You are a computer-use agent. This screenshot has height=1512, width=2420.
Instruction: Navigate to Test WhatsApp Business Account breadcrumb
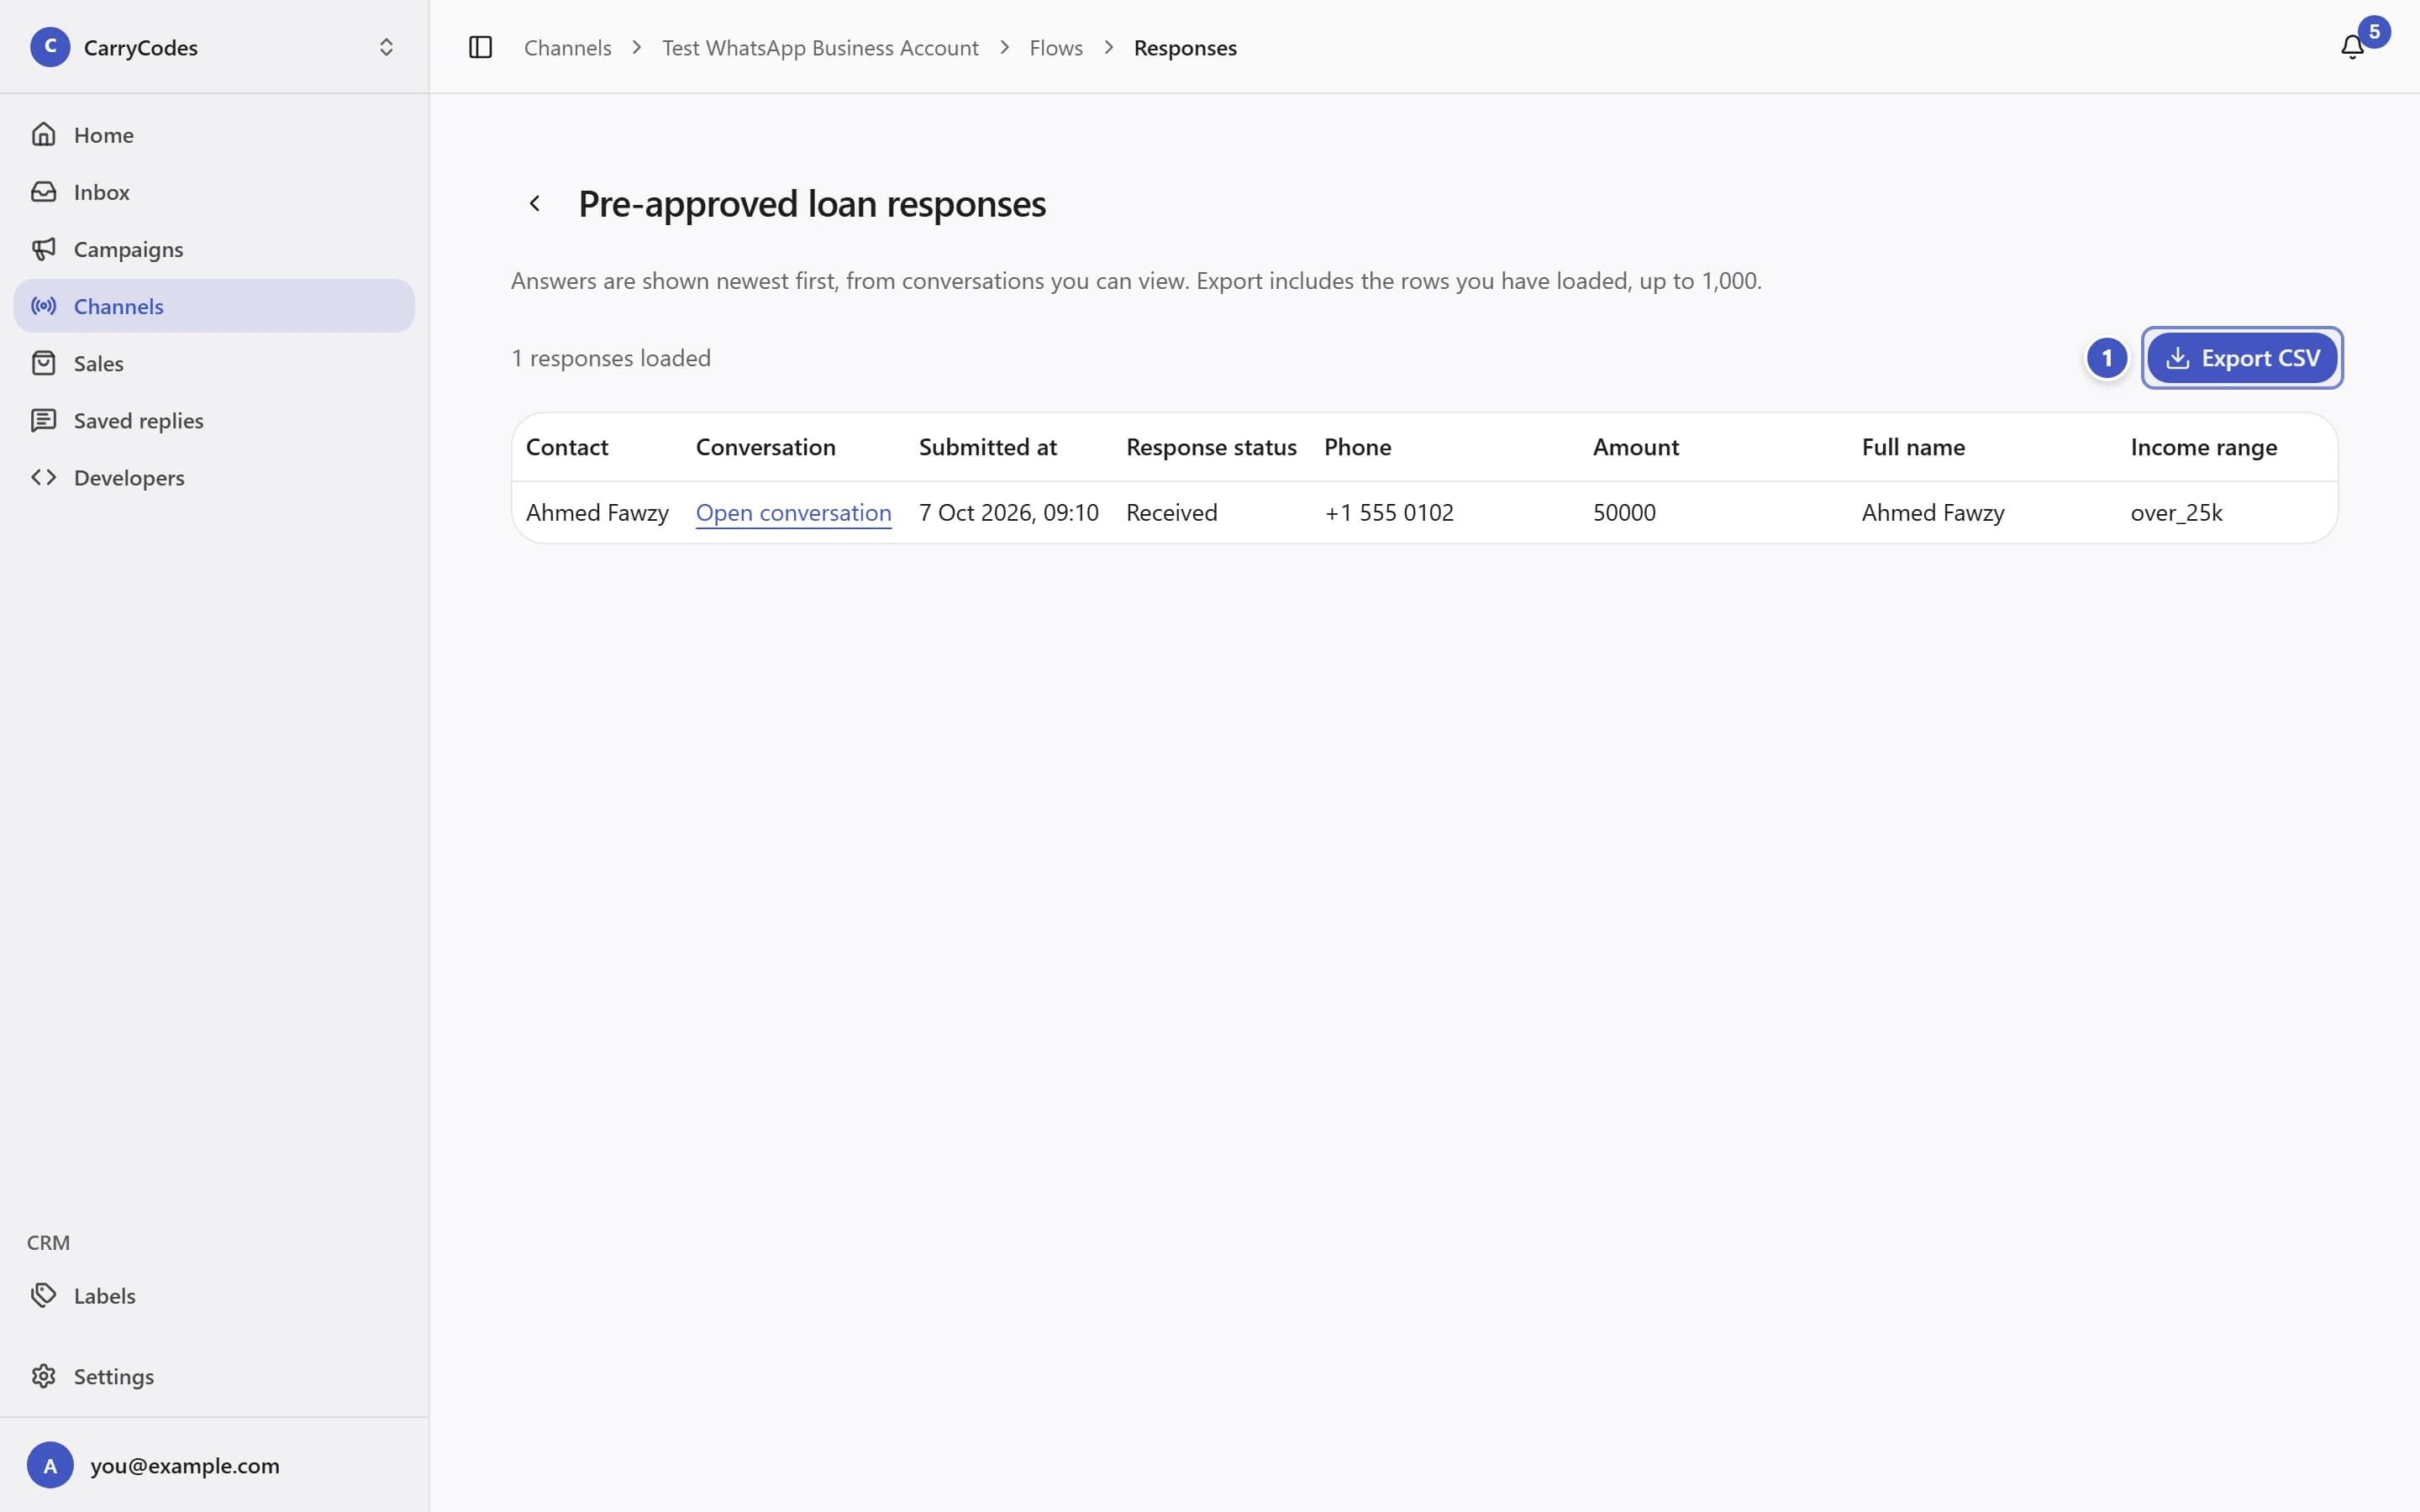click(x=820, y=47)
